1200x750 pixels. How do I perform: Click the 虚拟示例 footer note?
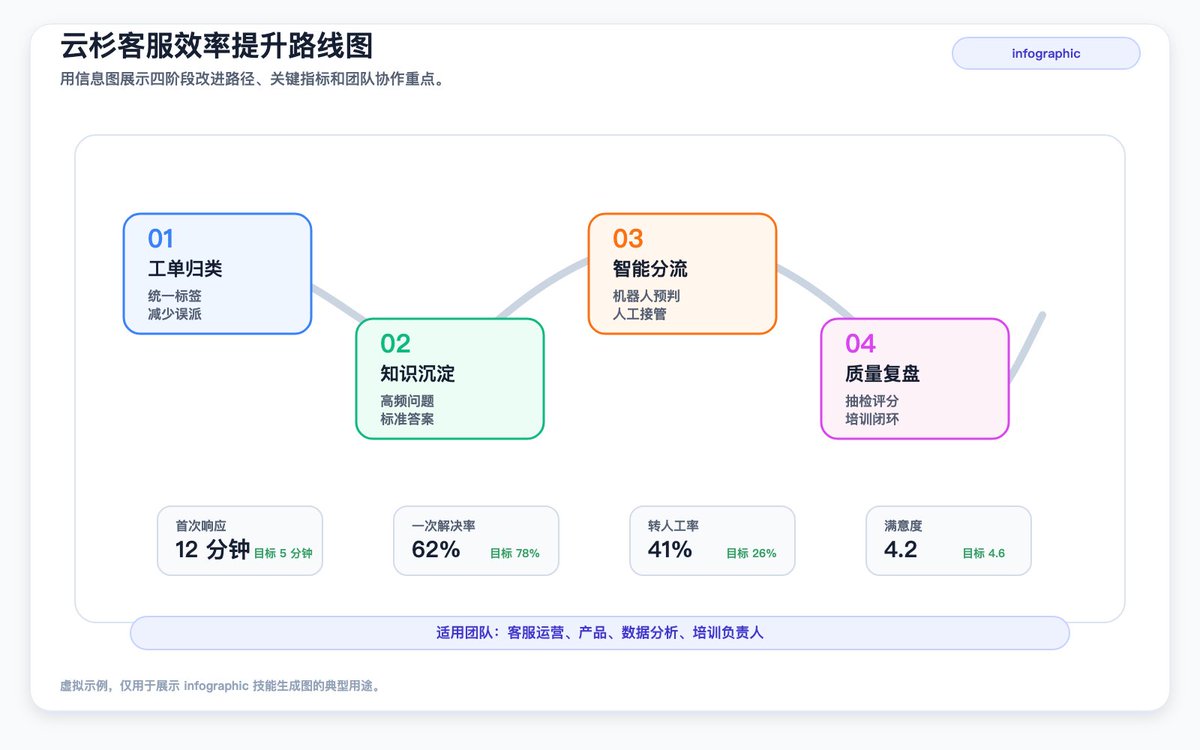[x=220, y=686]
